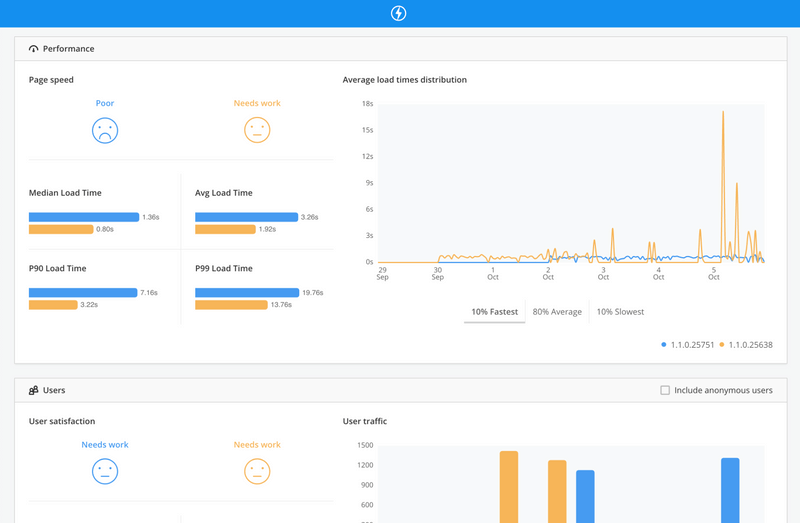Click the lightning bolt logo in header
800x523 pixels.
398,13
